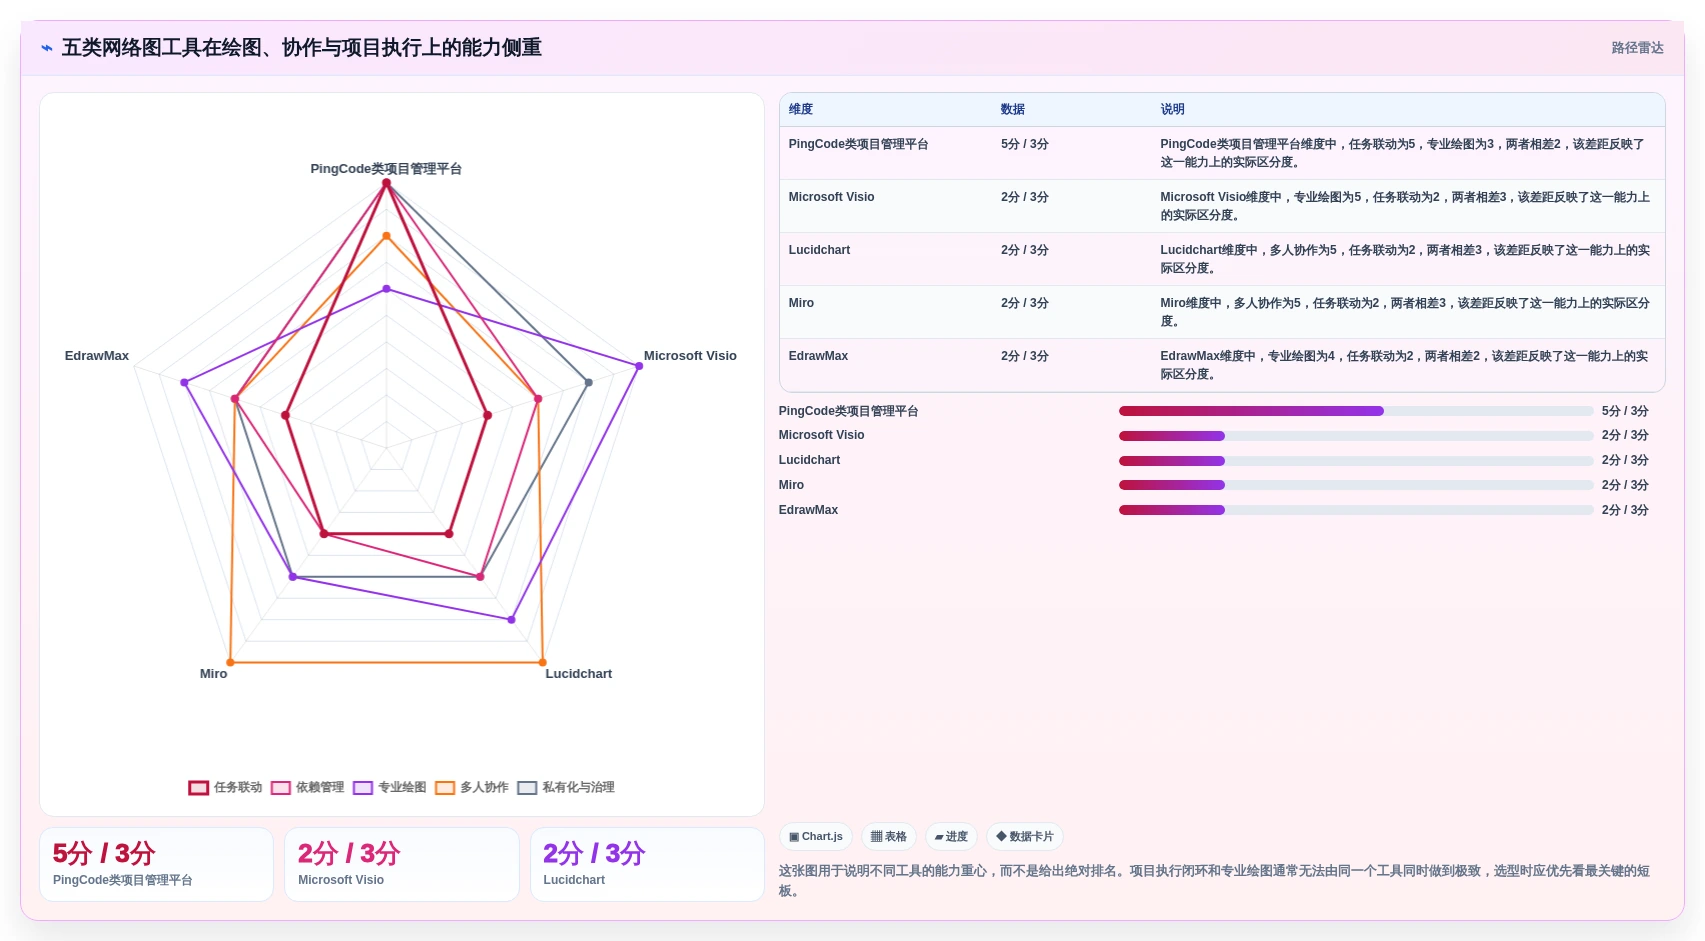Select the Miro table row name
1705x941 pixels.
(801, 304)
